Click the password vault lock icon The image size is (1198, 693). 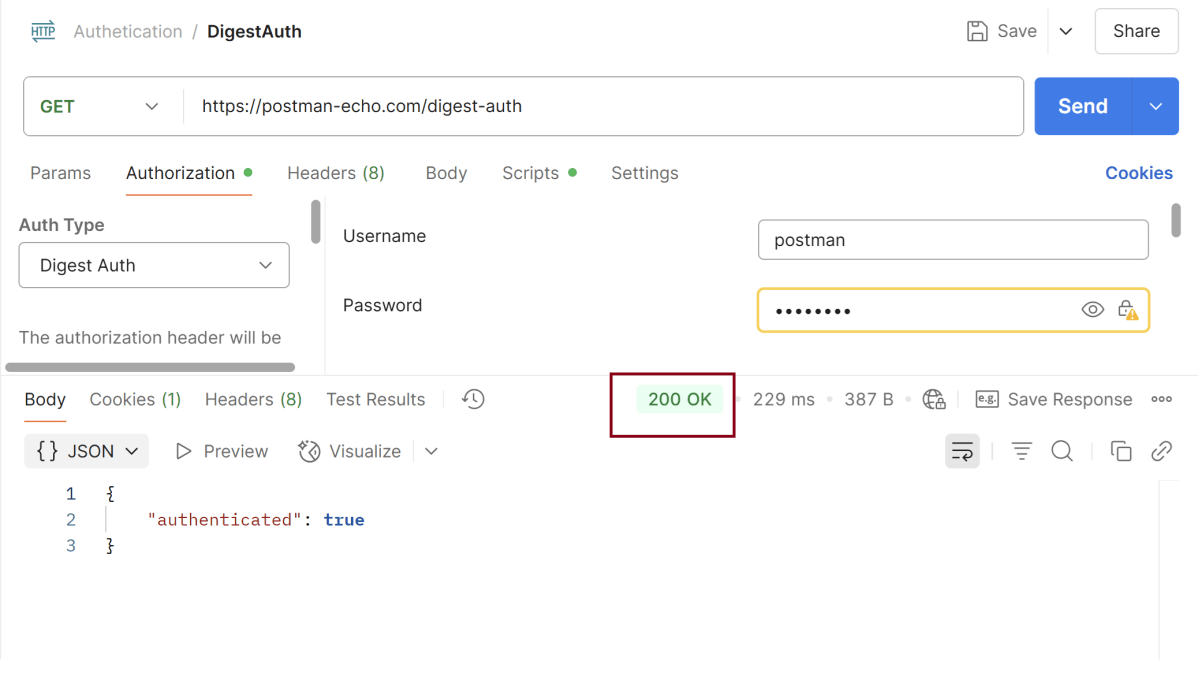[1127, 310]
